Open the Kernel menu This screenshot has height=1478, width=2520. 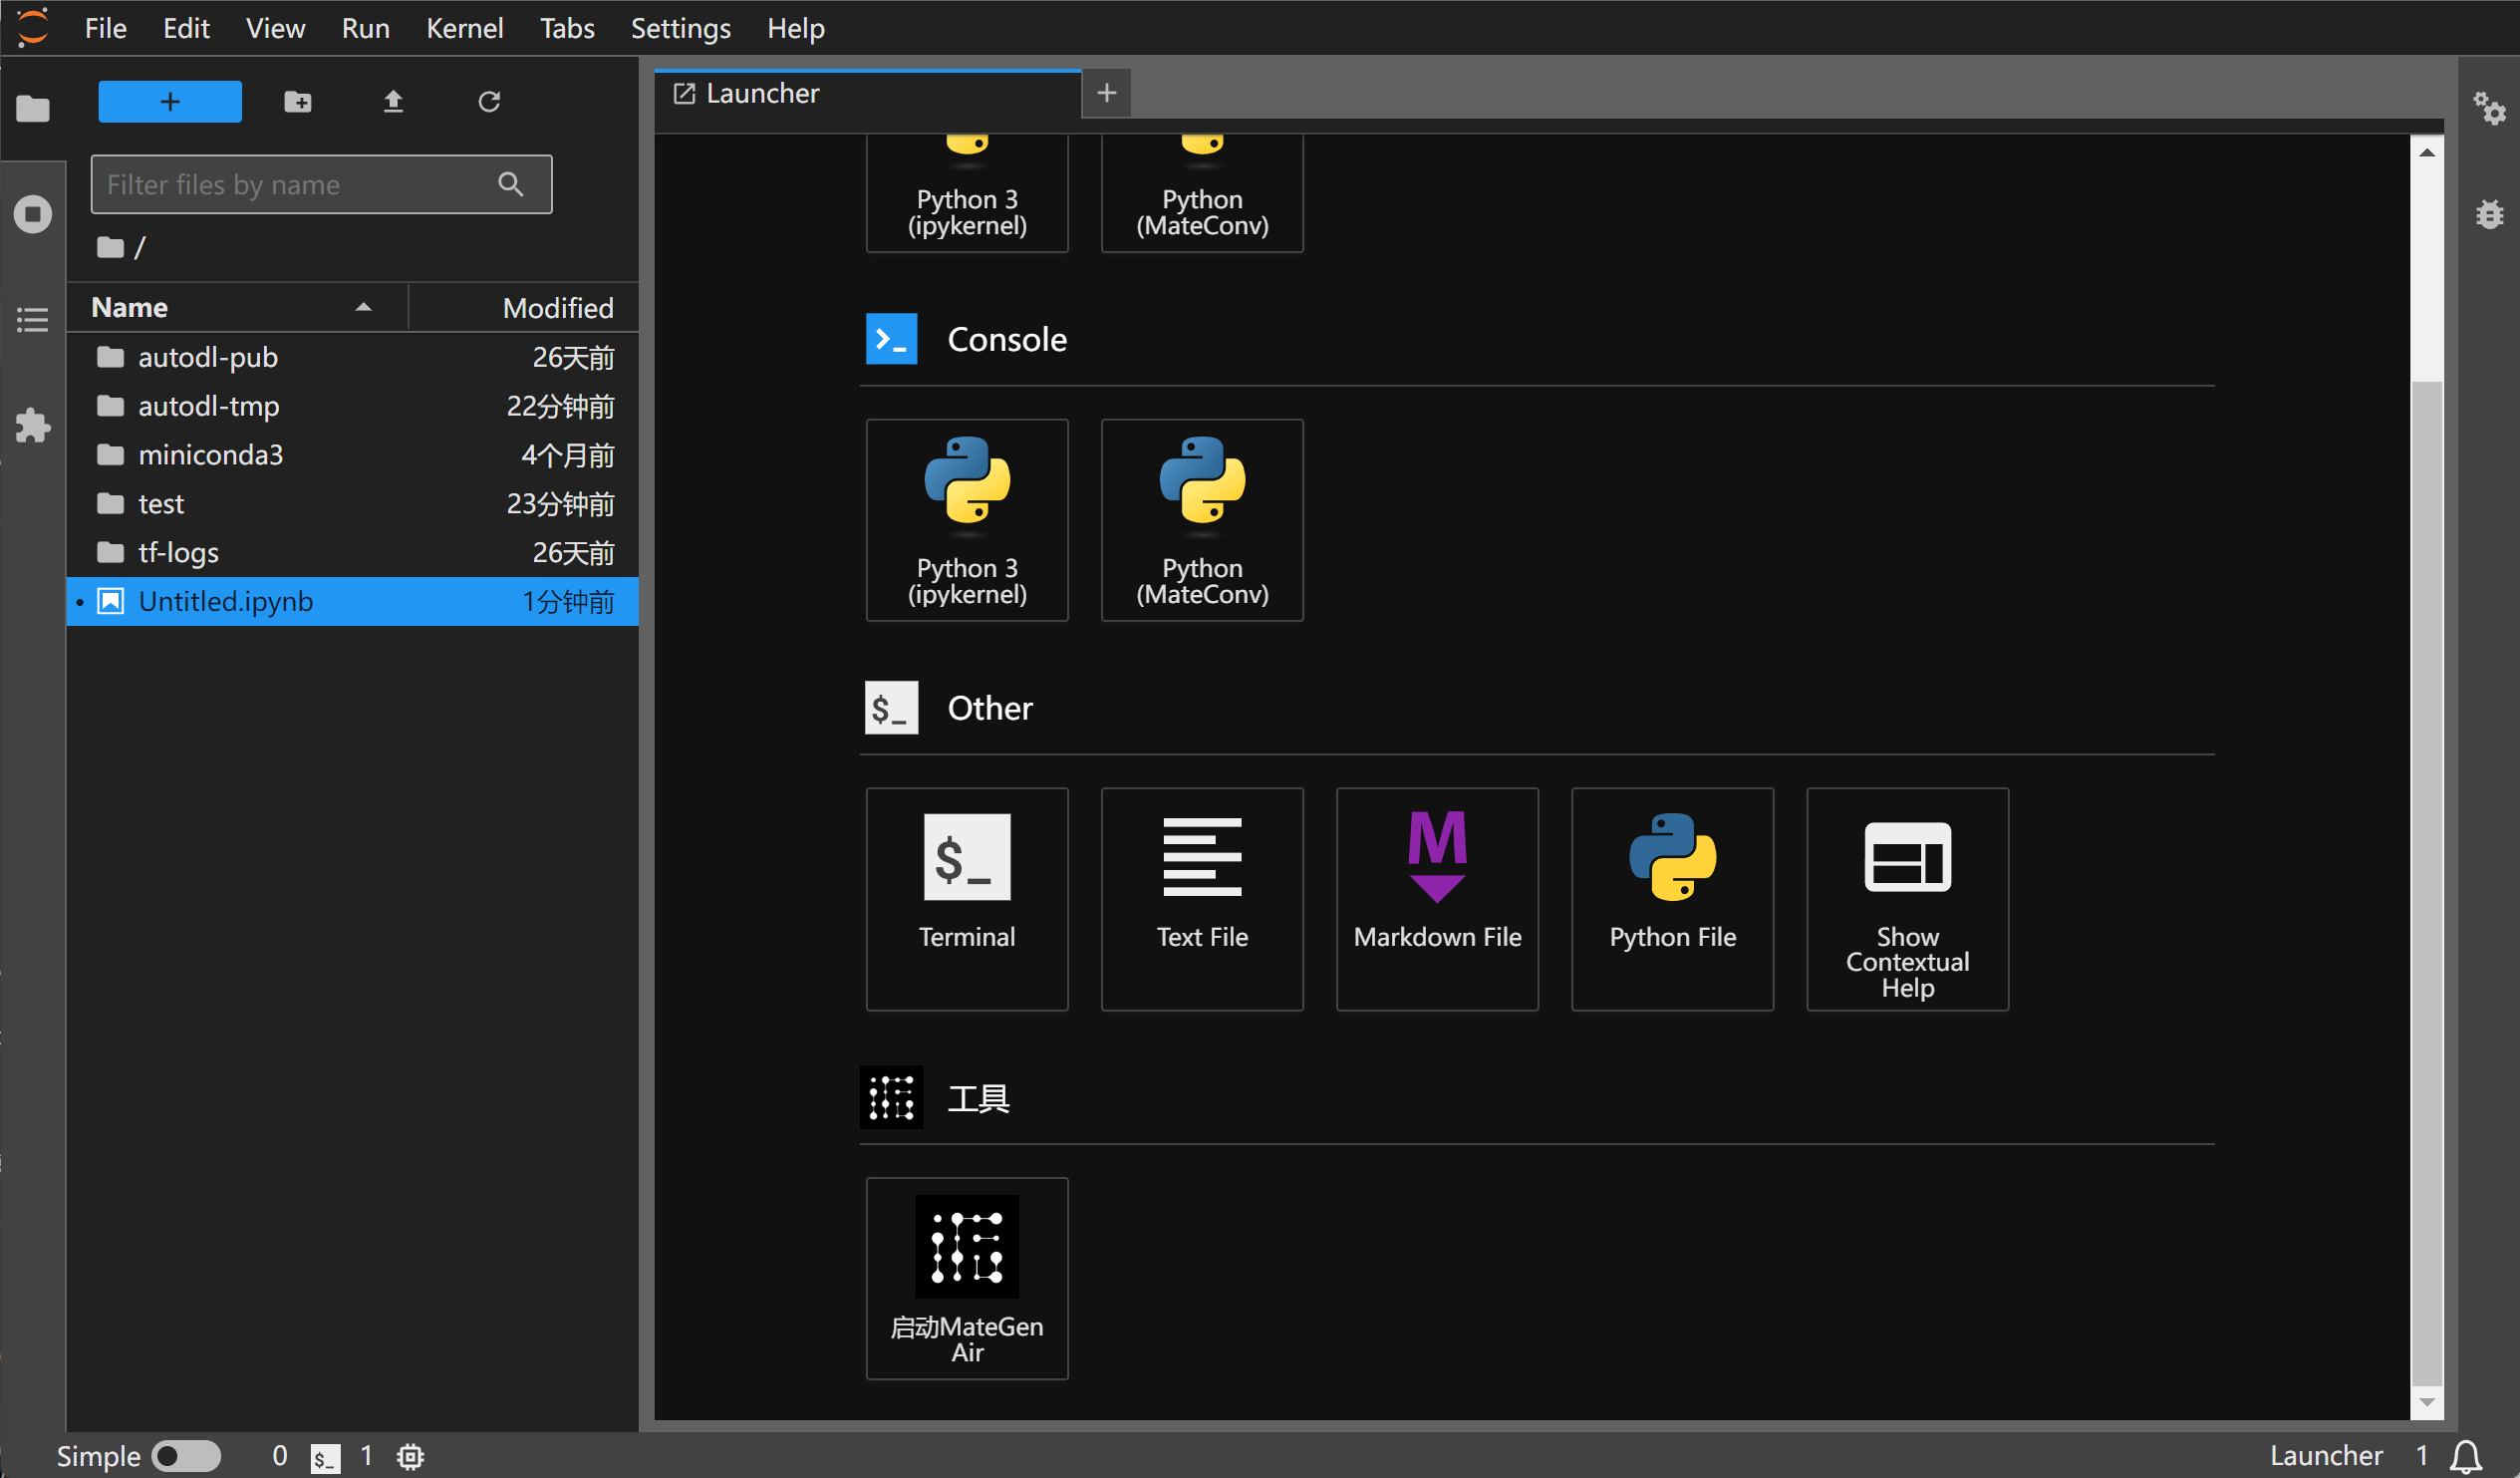[464, 28]
